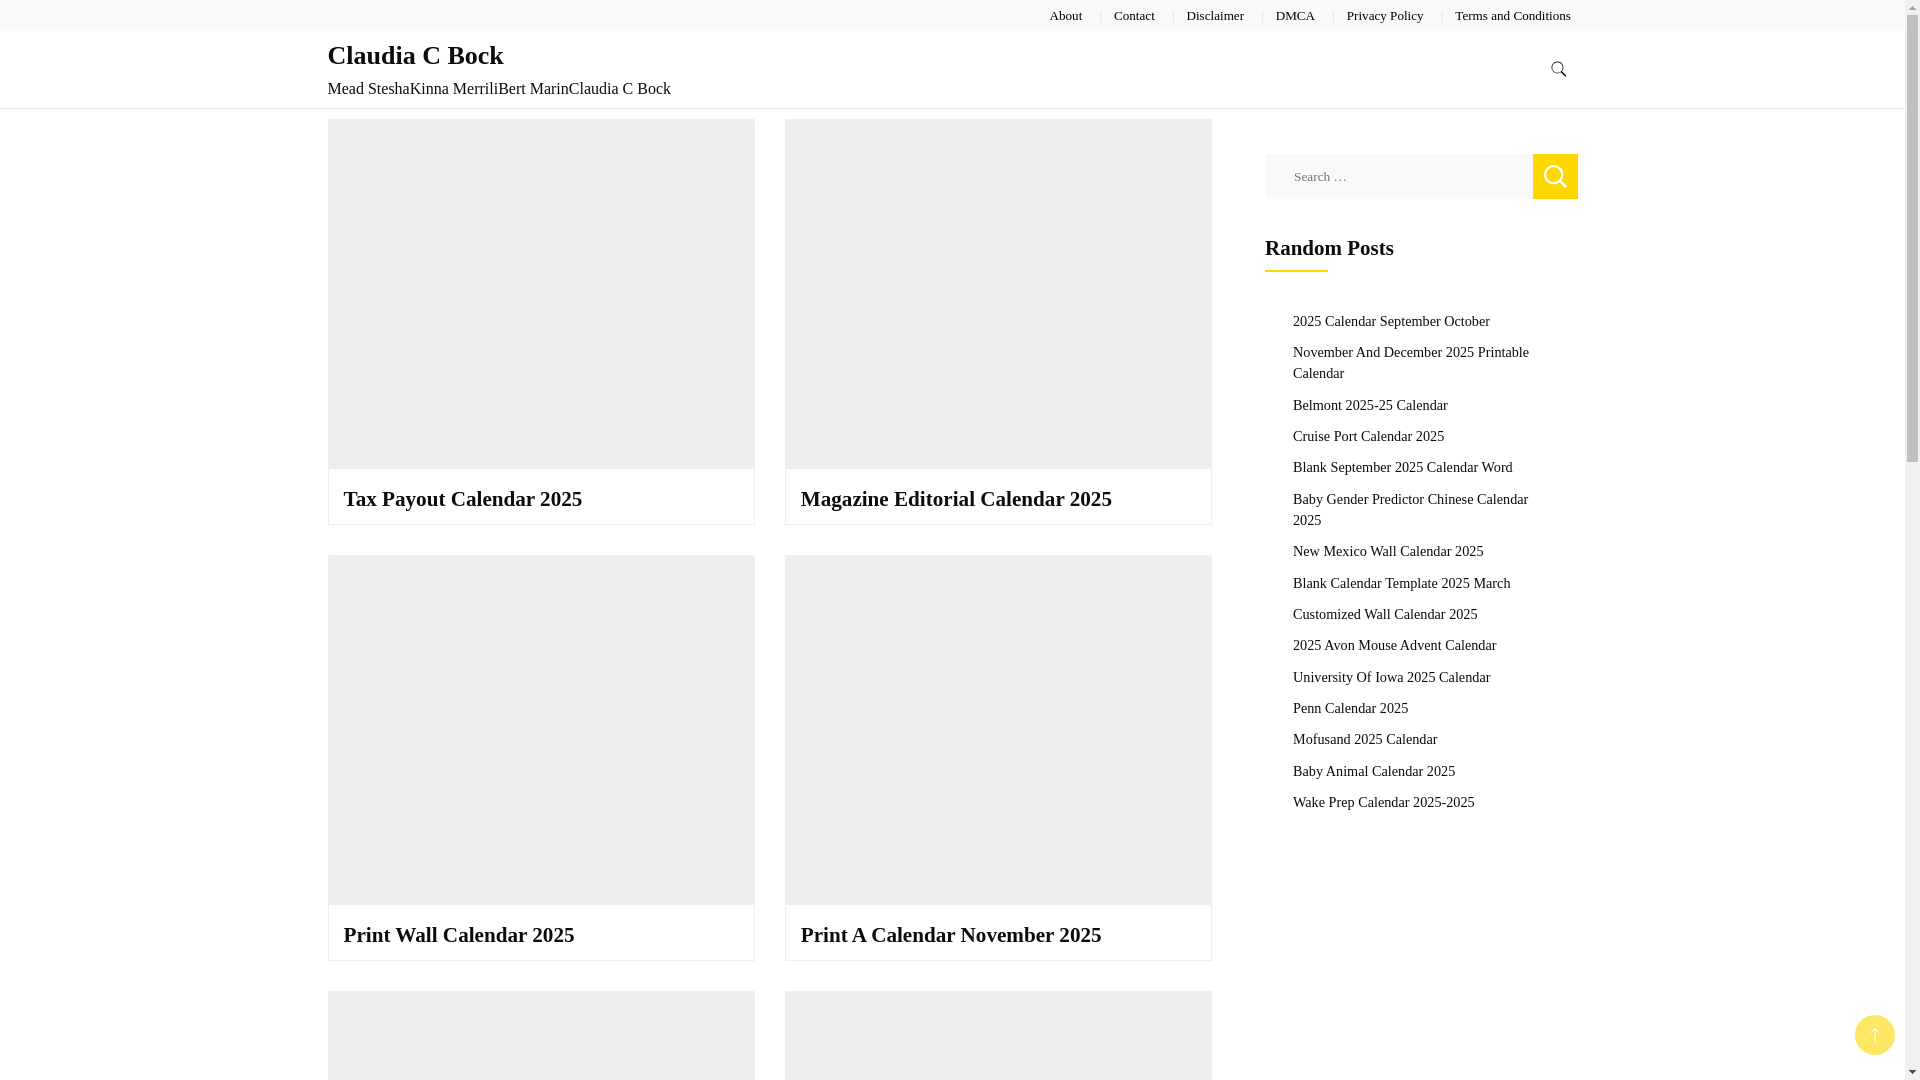Open the Contact menu item
Screen dimensions: 1920x1080
pyautogui.click(x=1134, y=15)
